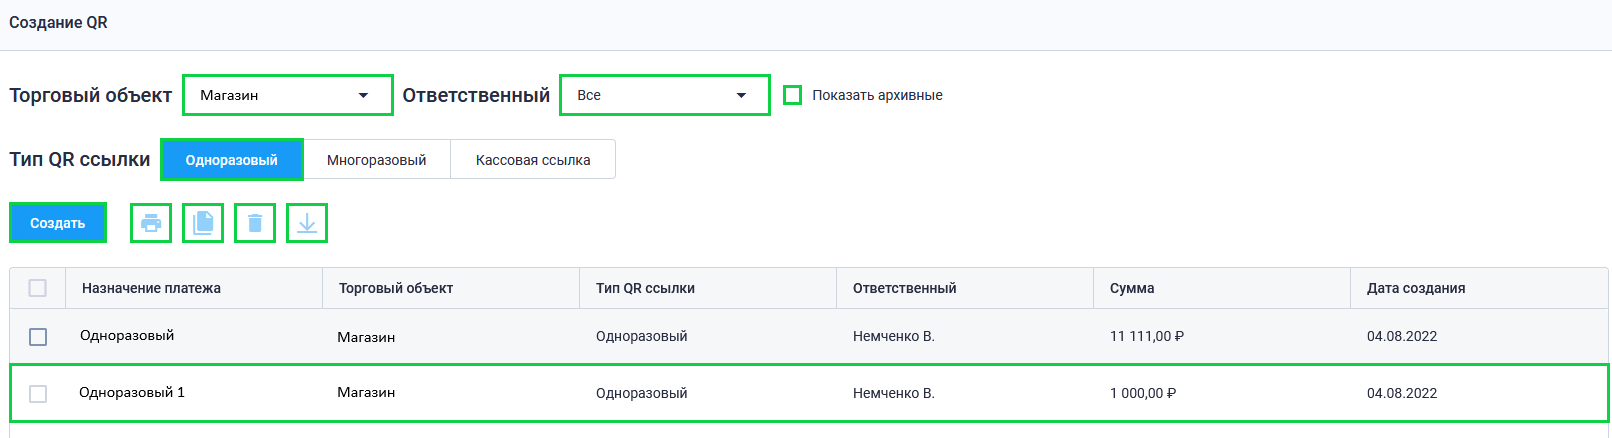Click the 1 000,00 ₽ amount cell
This screenshot has width=1612, height=438.
pos(1143,394)
